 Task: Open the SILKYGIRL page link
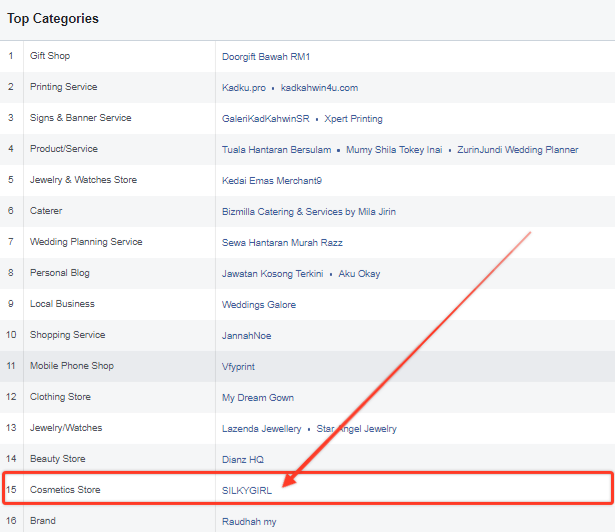click(x=247, y=490)
